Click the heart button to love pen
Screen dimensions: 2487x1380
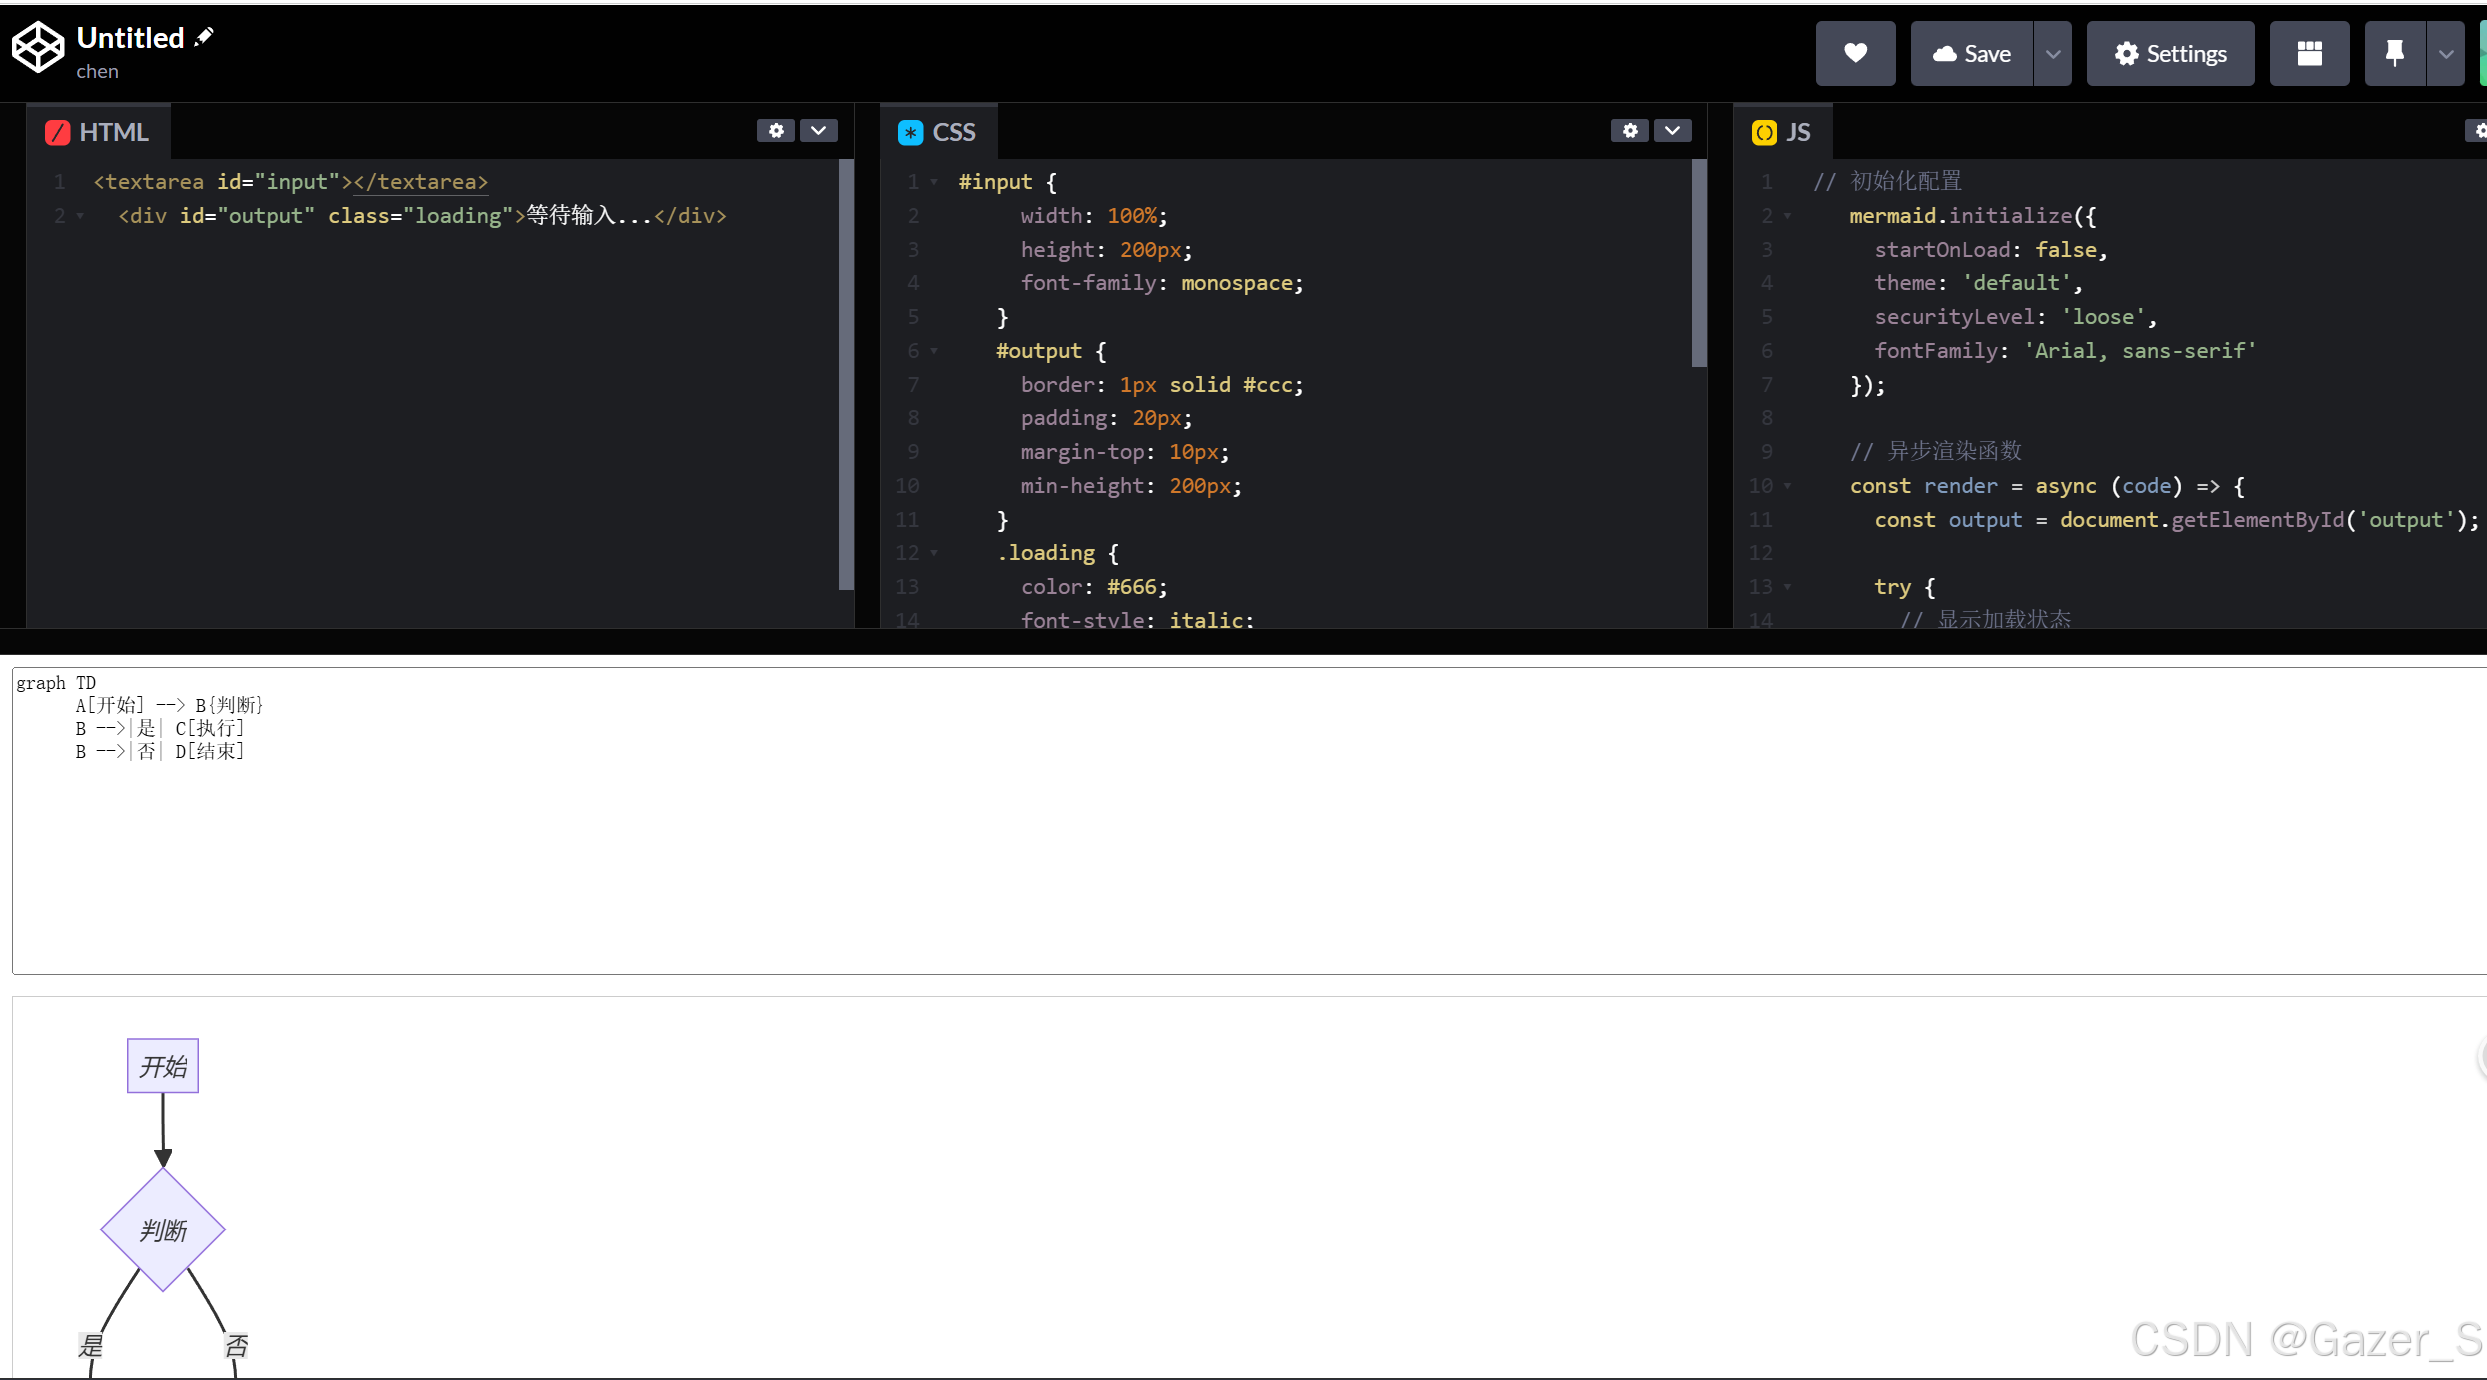(1855, 54)
